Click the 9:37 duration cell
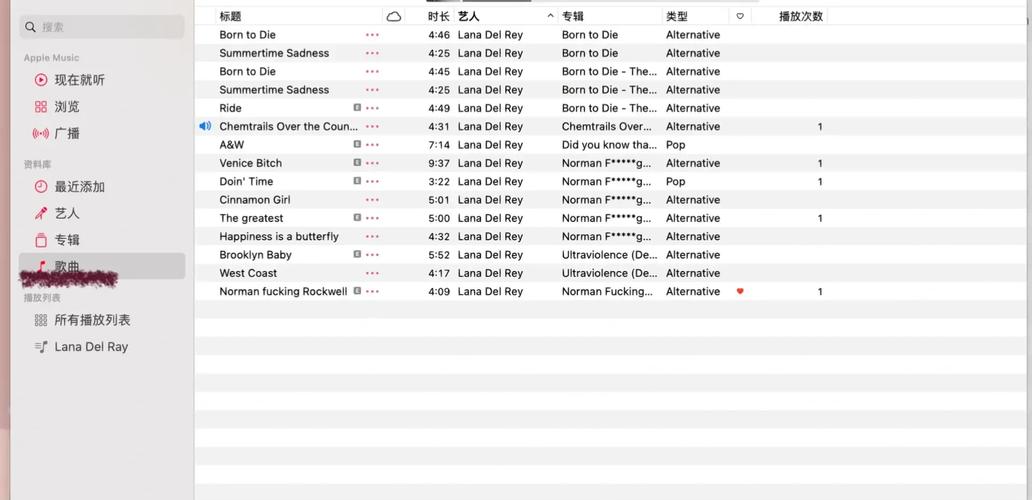 [439, 163]
